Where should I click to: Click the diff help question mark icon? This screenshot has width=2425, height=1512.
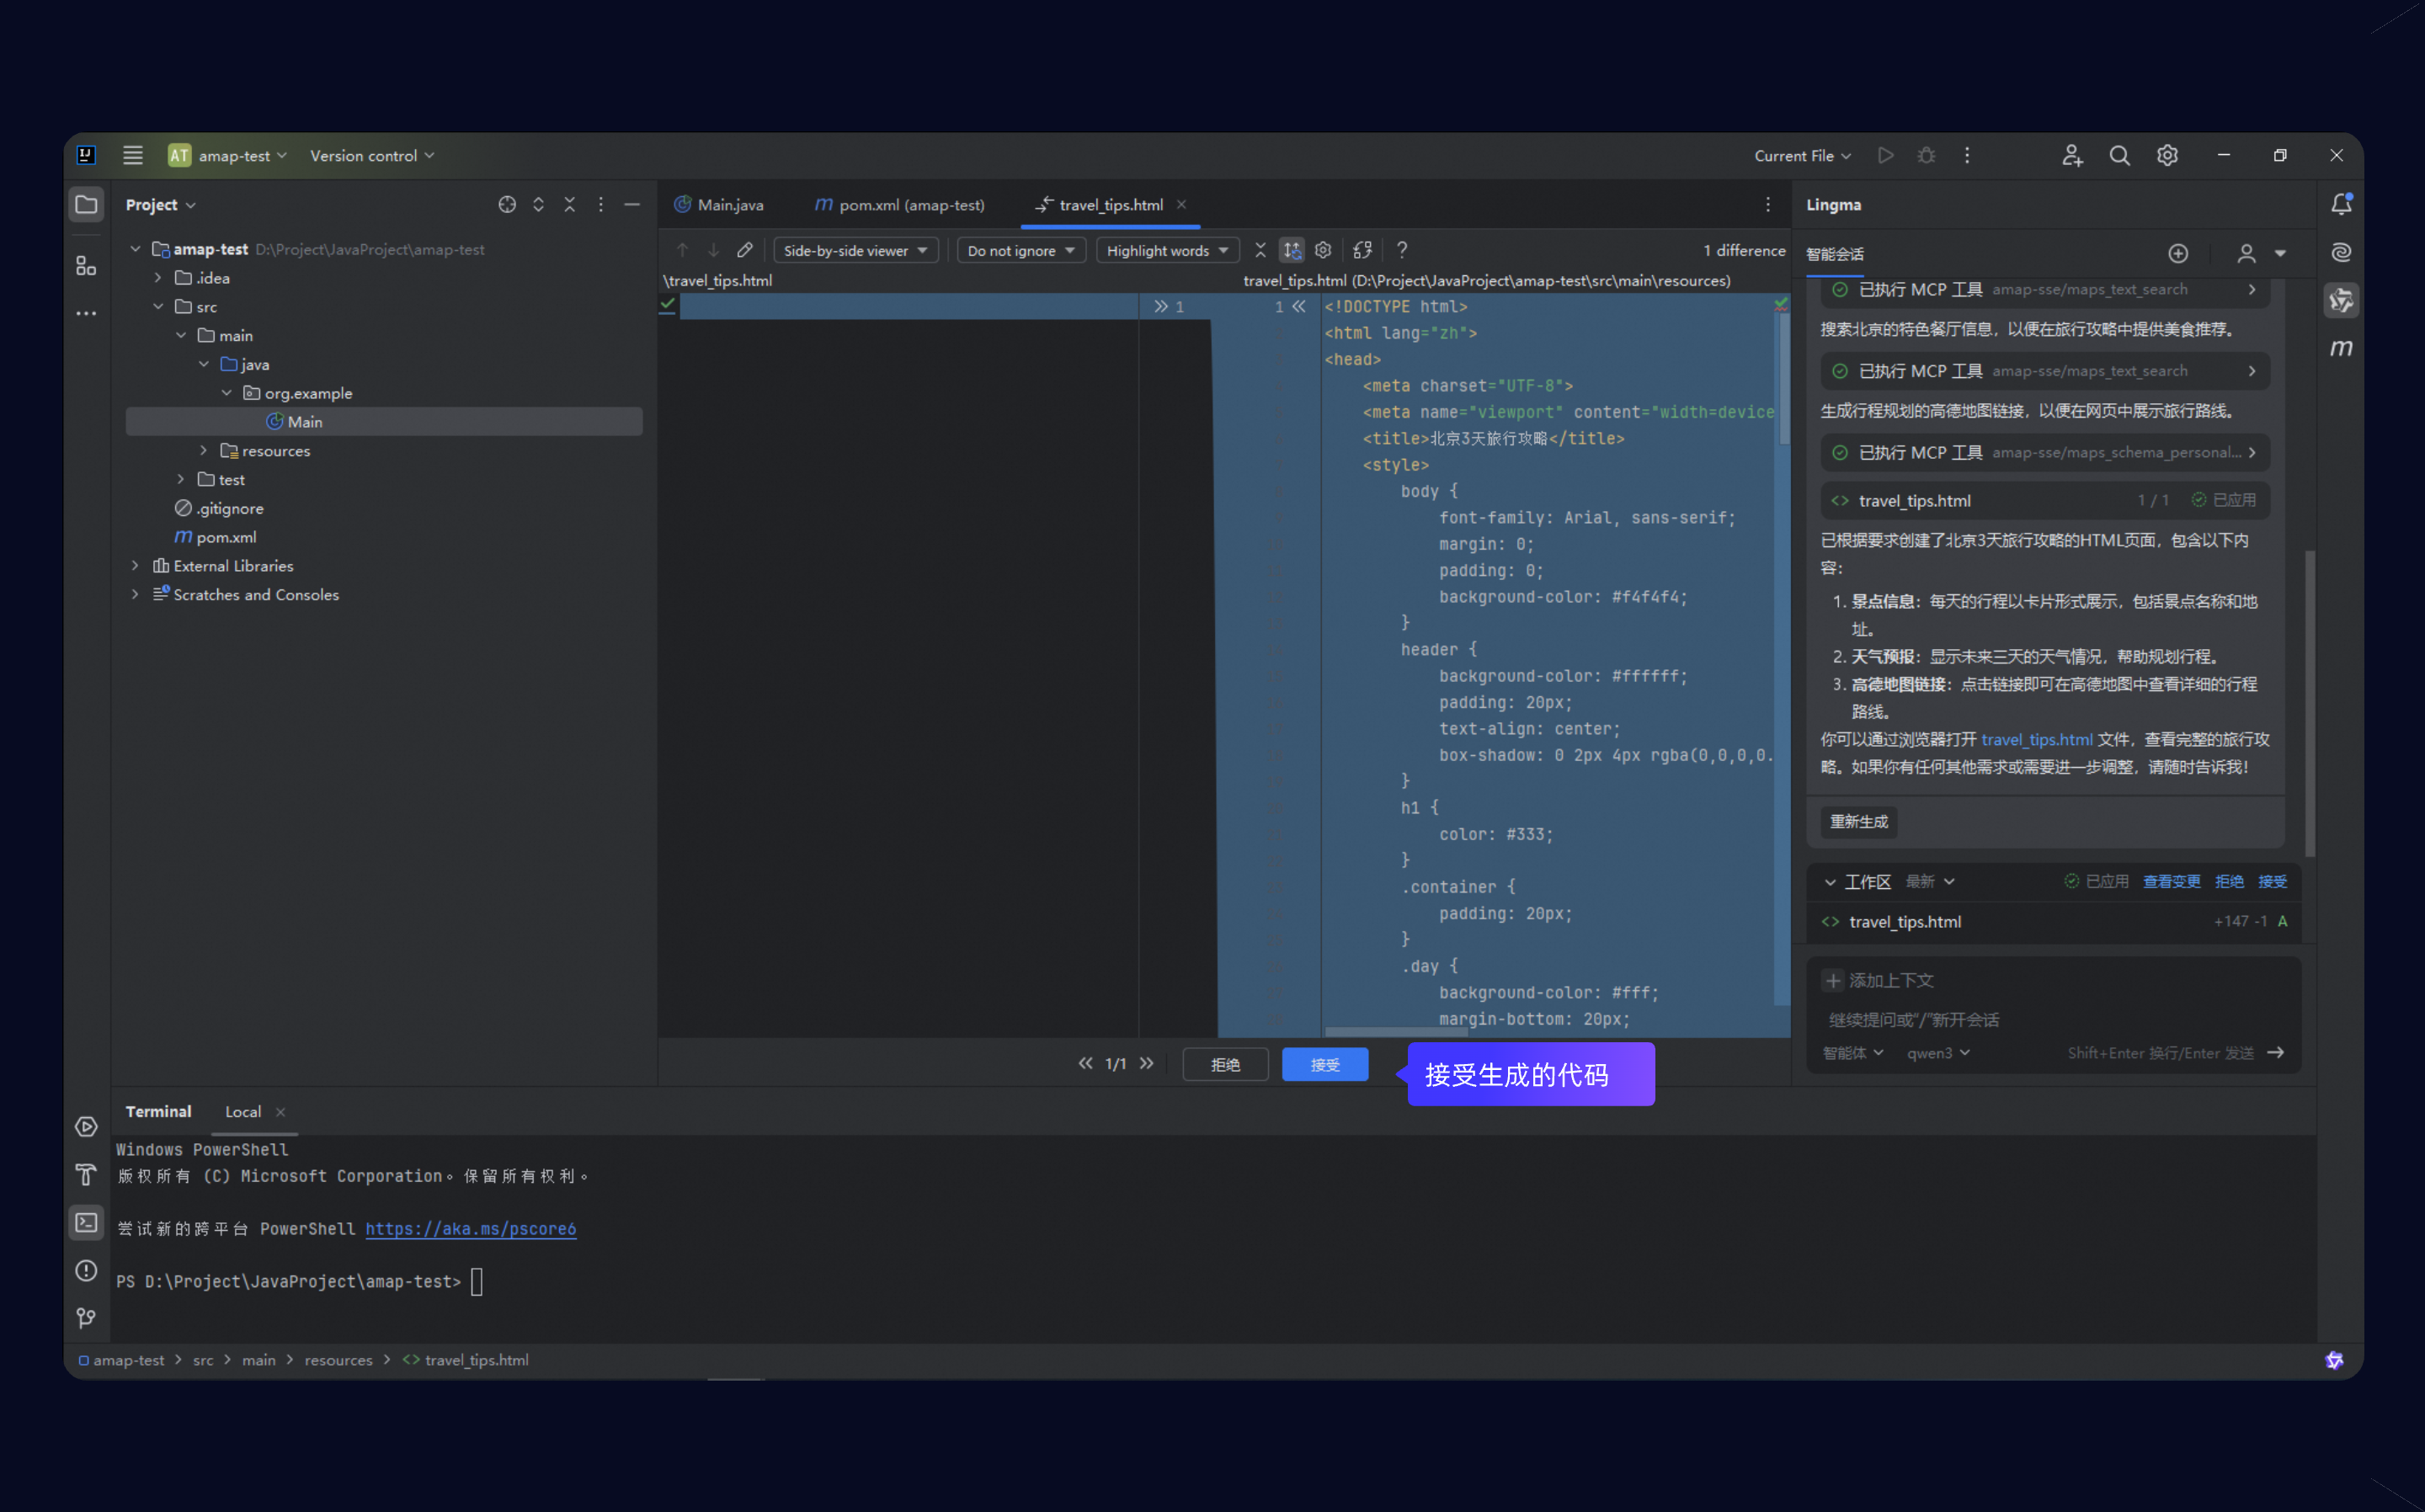[x=1402, y=250]
